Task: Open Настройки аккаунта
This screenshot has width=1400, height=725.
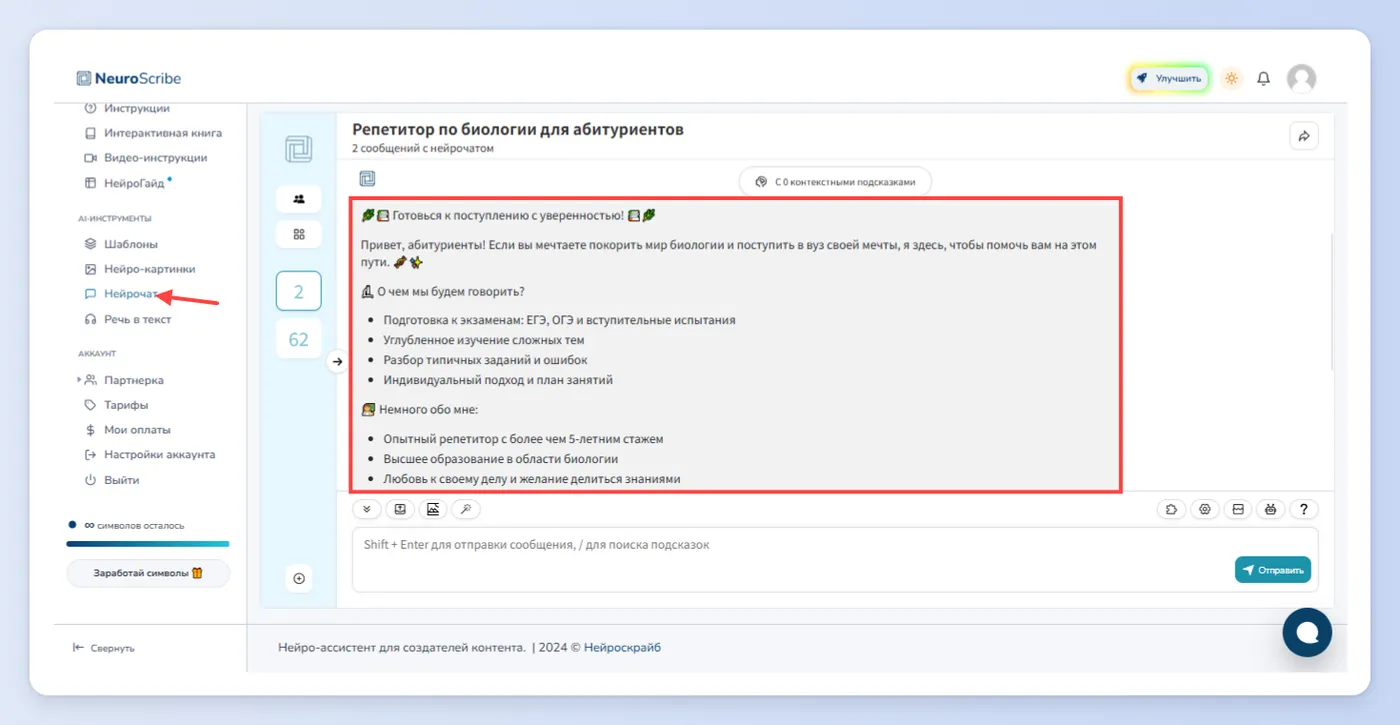Action: coord(150,454)
